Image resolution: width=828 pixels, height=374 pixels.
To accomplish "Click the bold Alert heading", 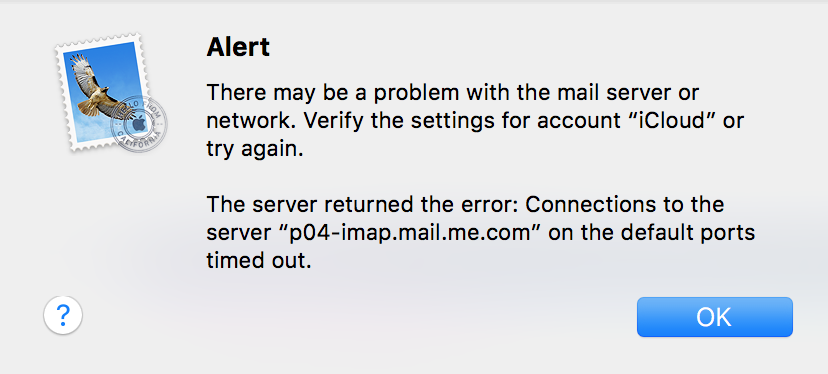I will pyautogui.click(x=238, y=48).
